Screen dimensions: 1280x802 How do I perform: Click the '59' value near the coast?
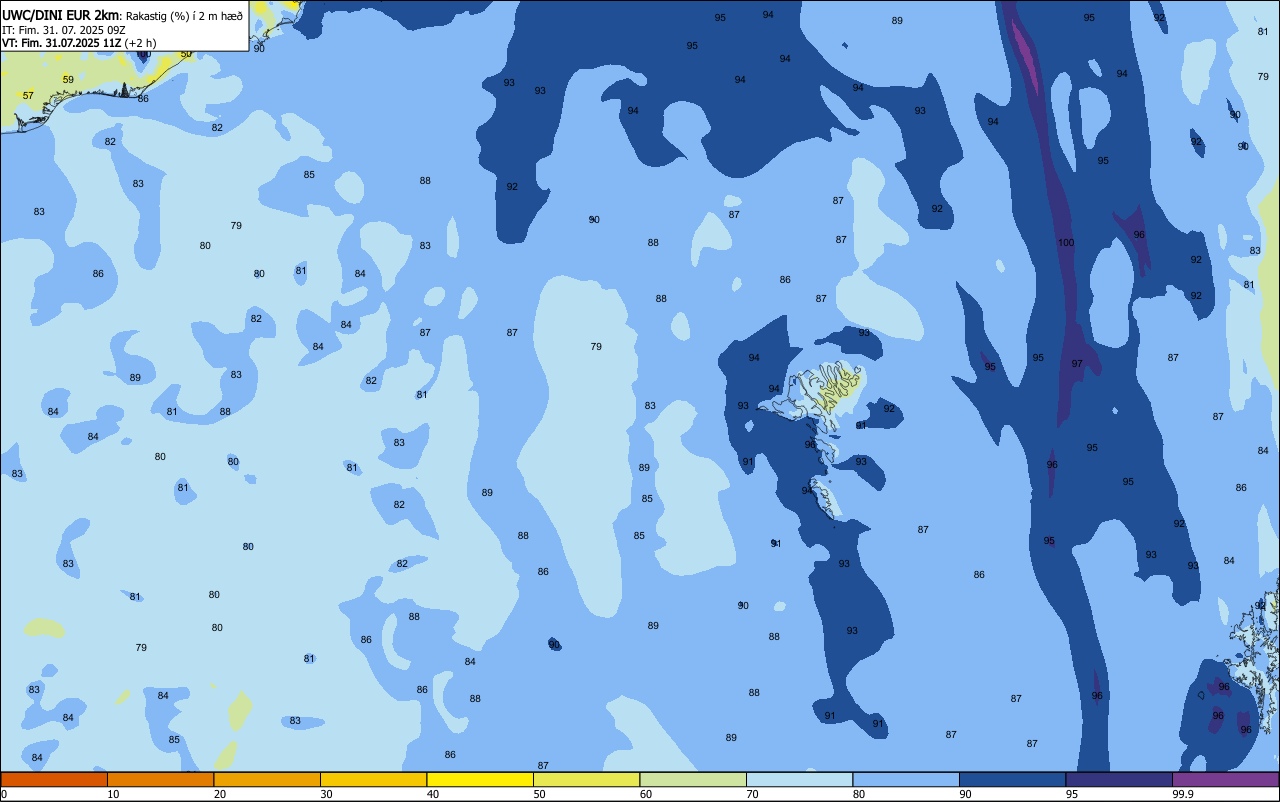coord(68,79)
